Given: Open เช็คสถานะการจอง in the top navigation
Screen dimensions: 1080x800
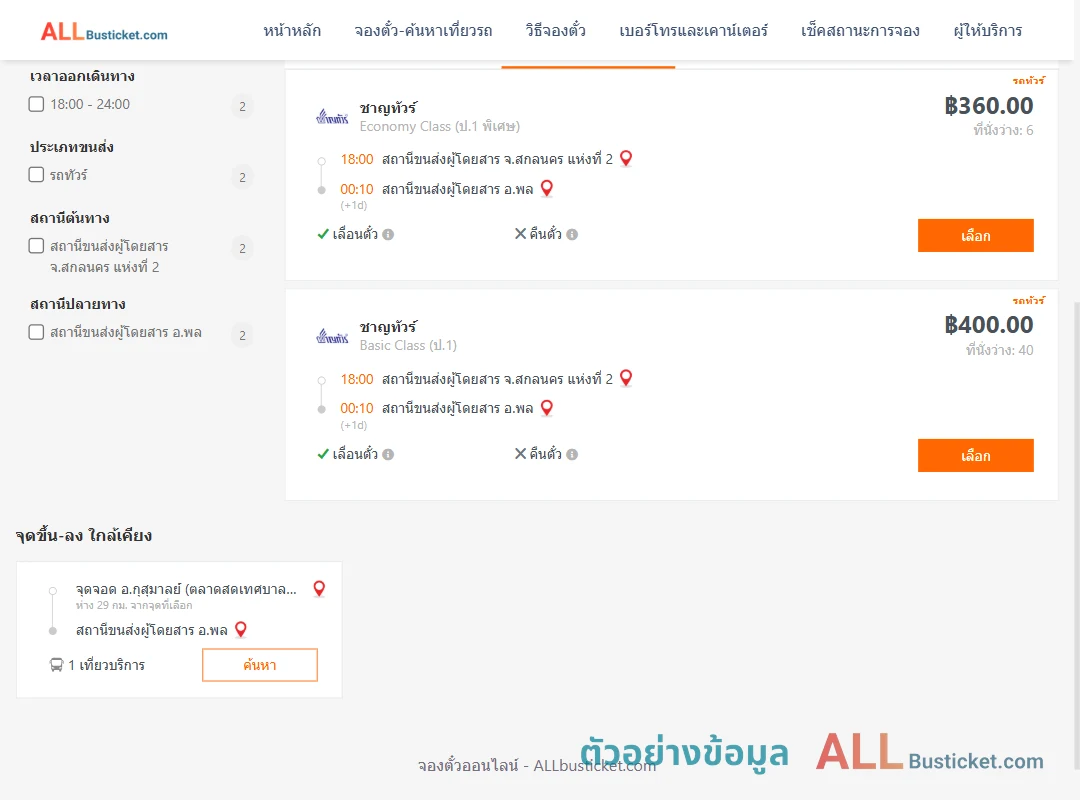Looking at the screenshot, I should pos(860,30).
